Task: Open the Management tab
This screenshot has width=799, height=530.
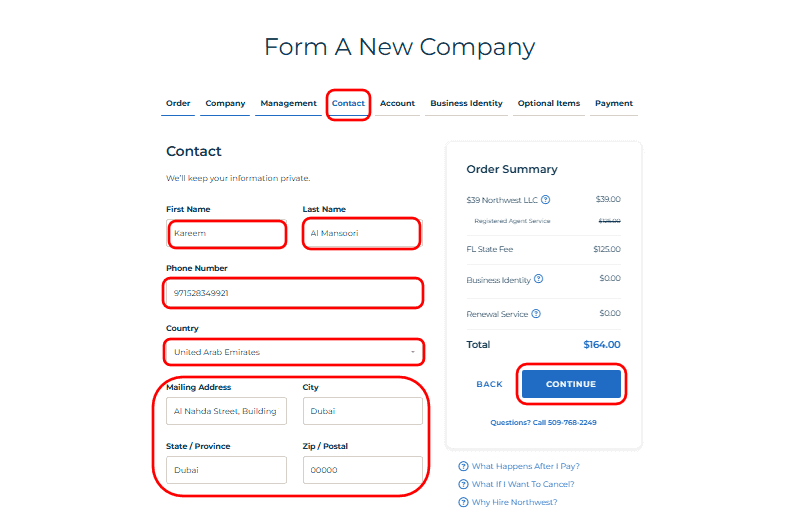Action: pos(288,104)
